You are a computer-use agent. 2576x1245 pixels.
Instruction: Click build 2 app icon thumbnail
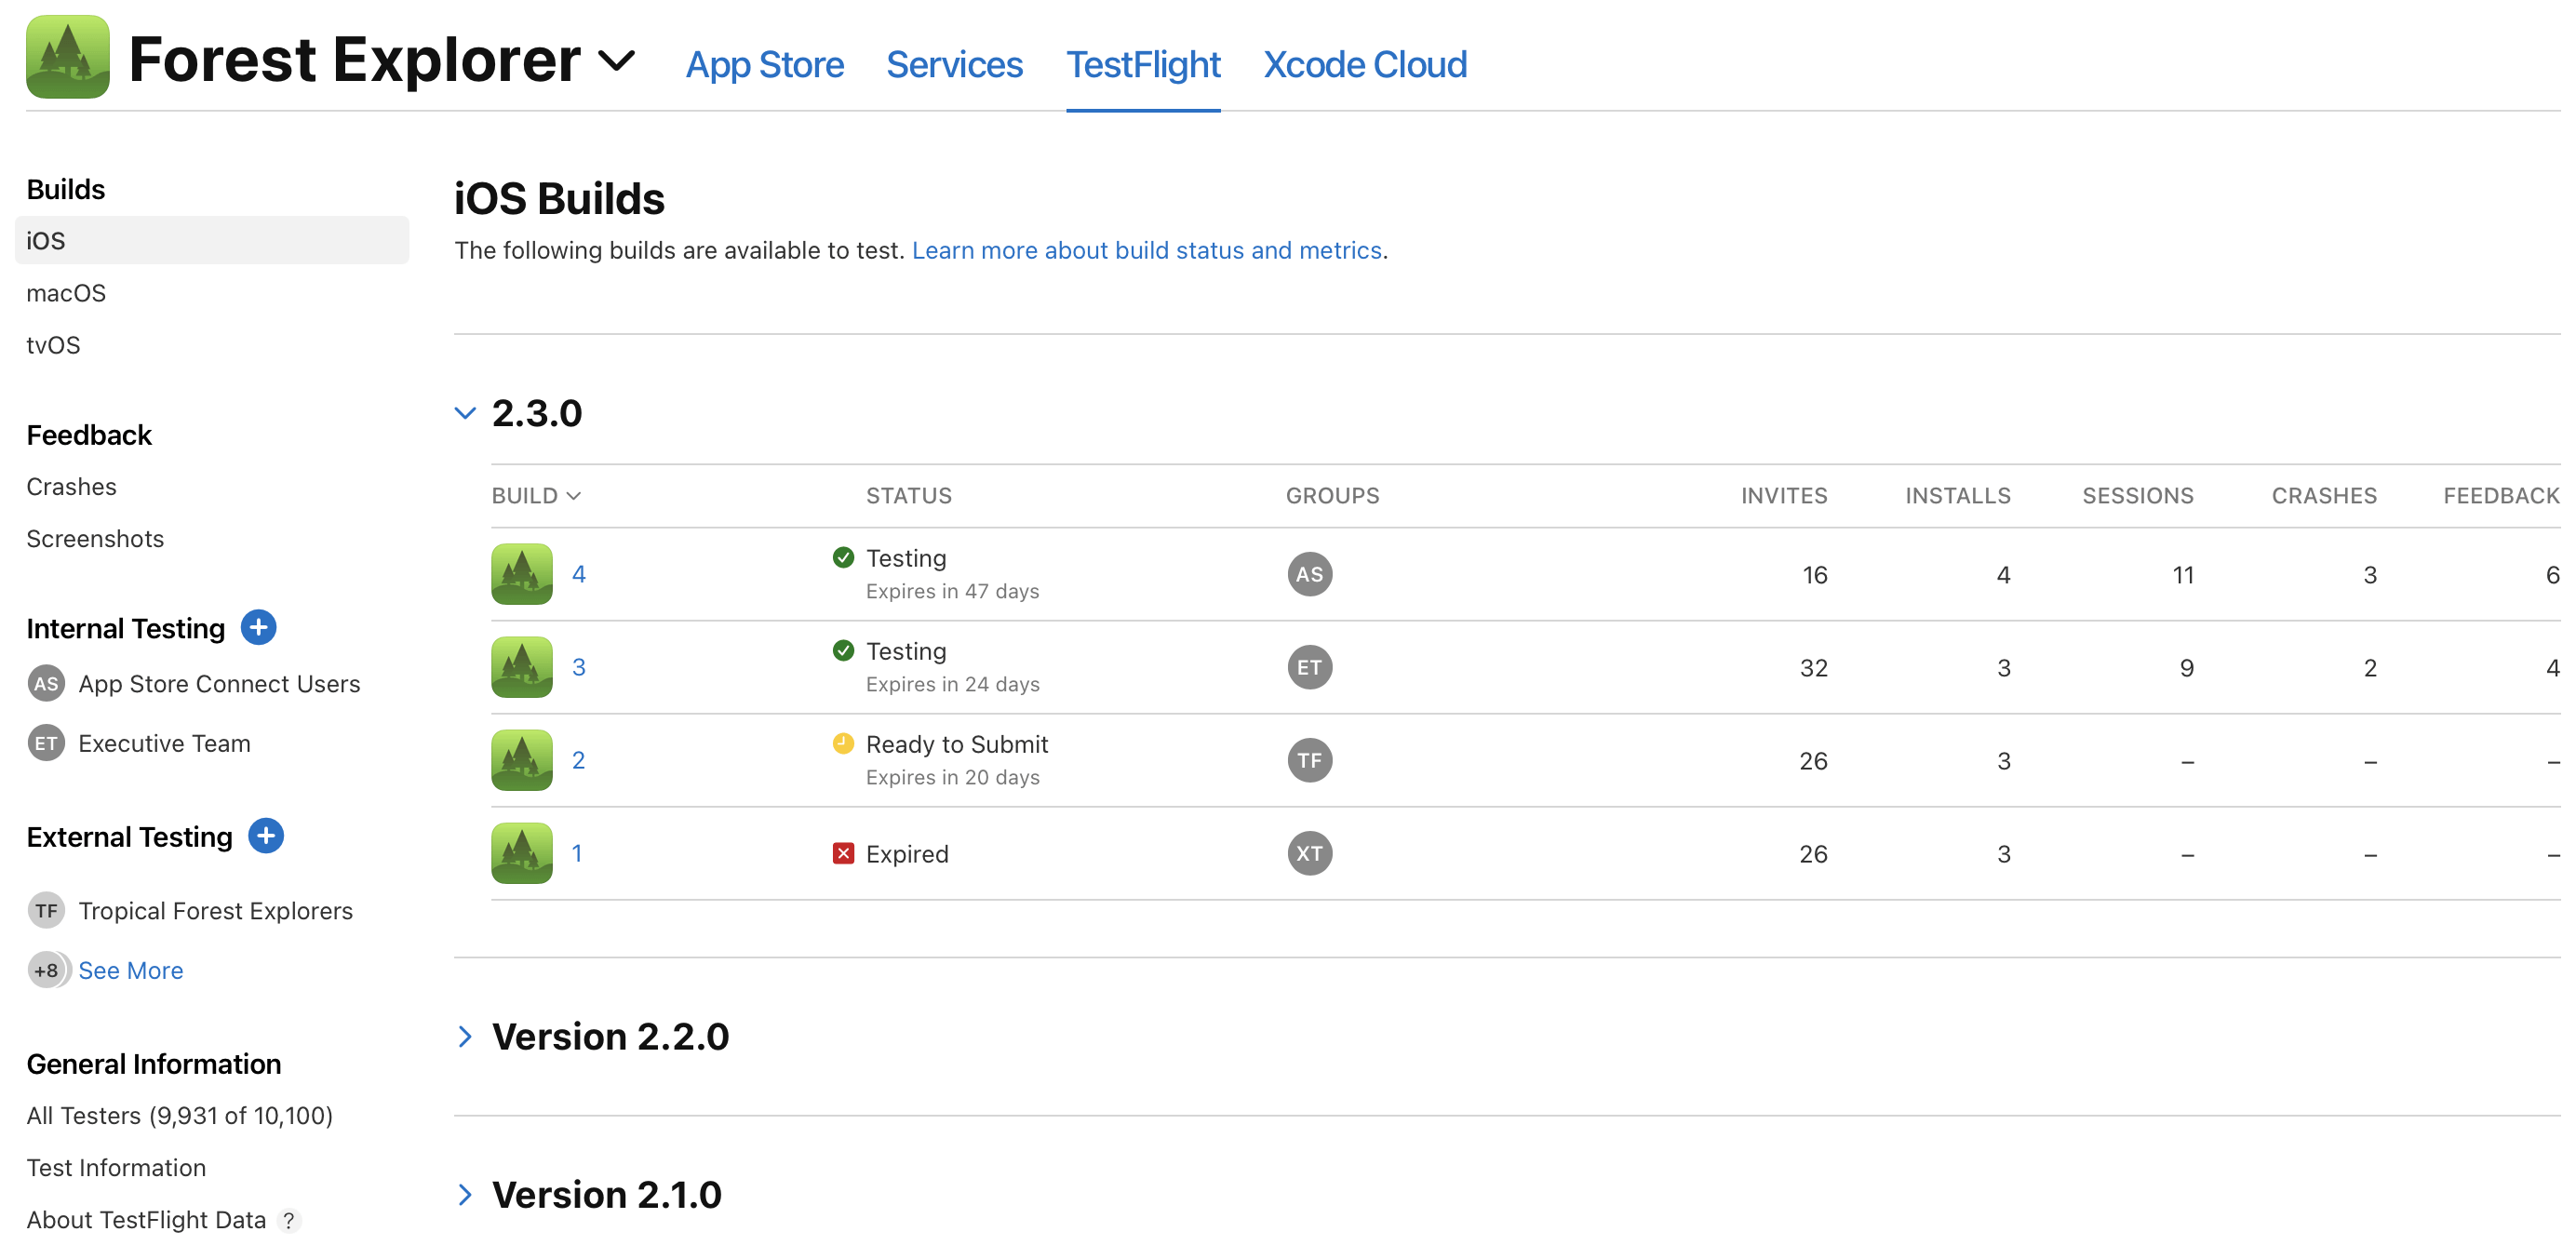(521, 760)
